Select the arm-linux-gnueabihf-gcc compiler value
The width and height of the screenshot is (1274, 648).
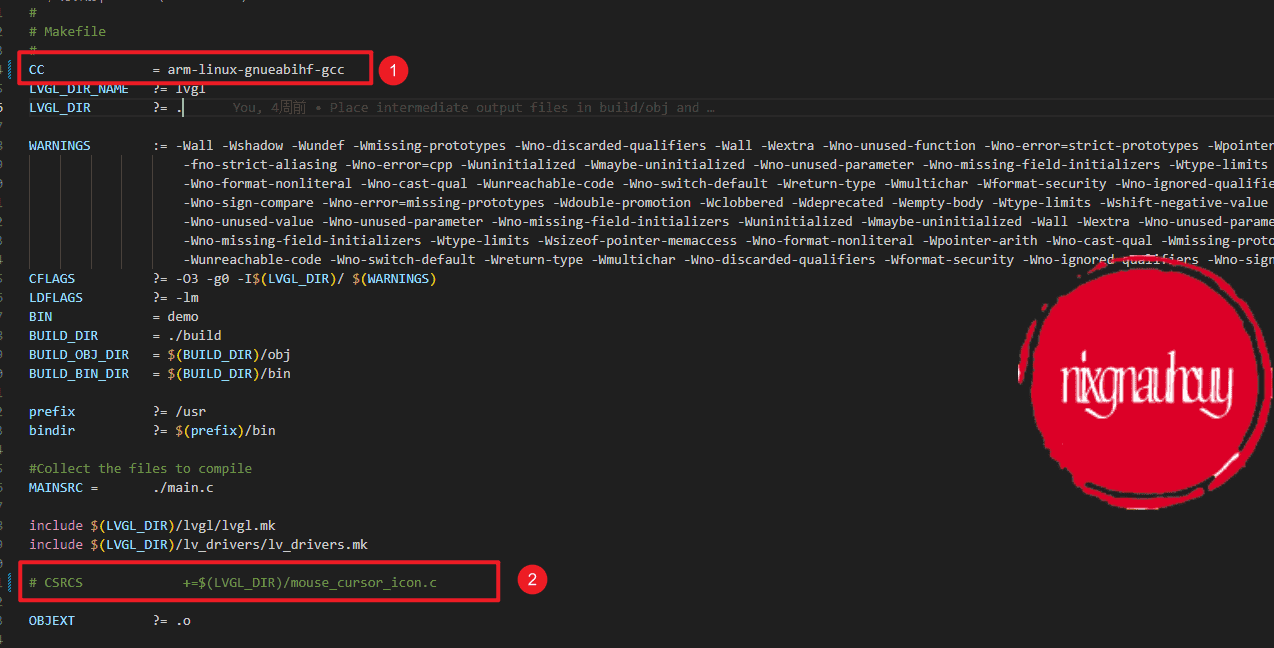tap(256, 69)
